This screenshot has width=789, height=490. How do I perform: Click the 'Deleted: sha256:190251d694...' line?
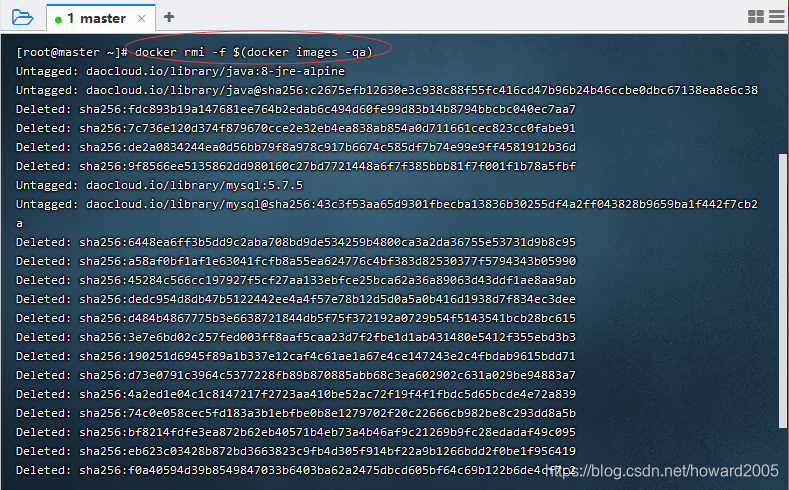(x=295, y=356)
